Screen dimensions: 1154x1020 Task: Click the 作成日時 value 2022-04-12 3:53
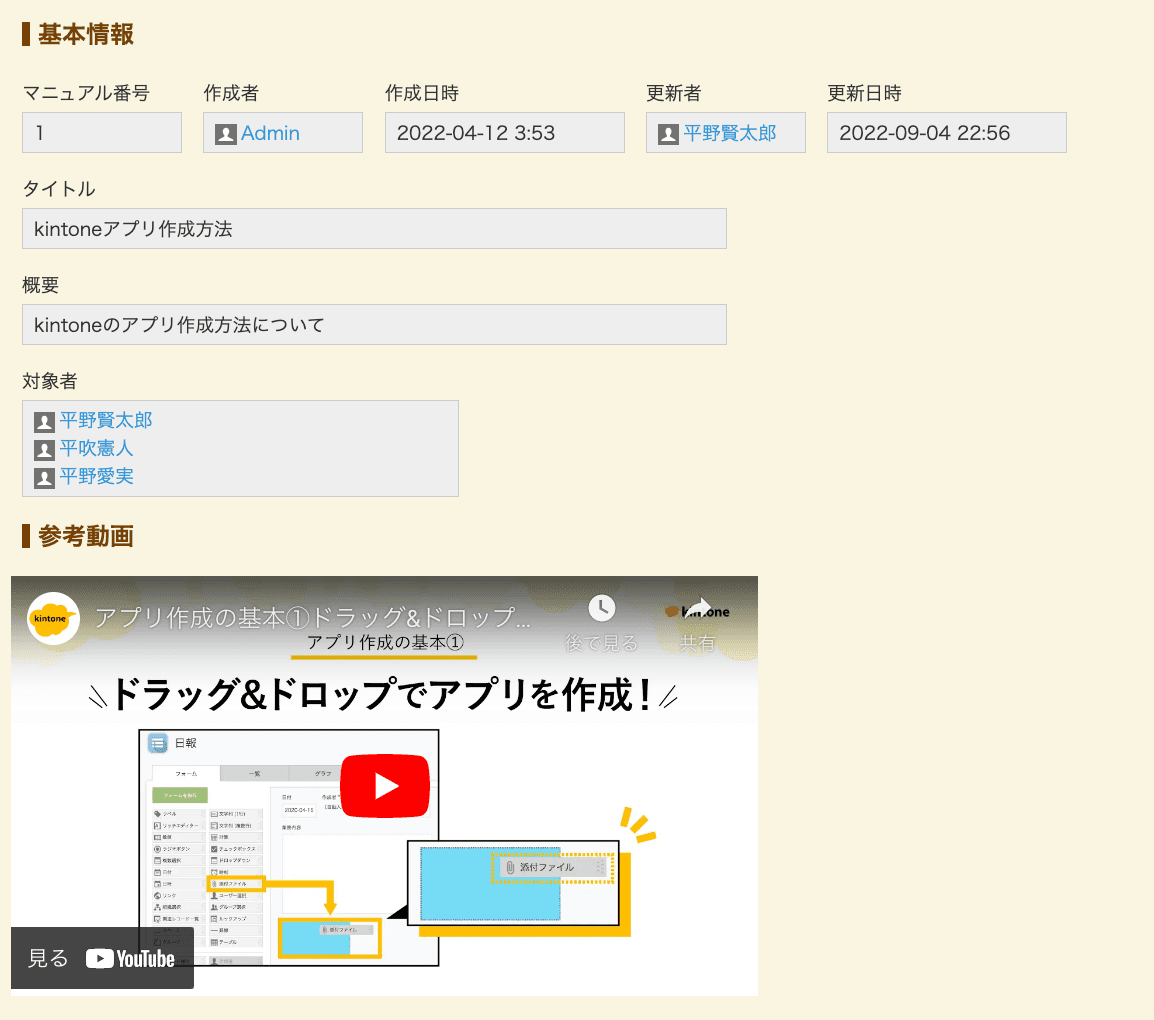(x=505, y=132)
